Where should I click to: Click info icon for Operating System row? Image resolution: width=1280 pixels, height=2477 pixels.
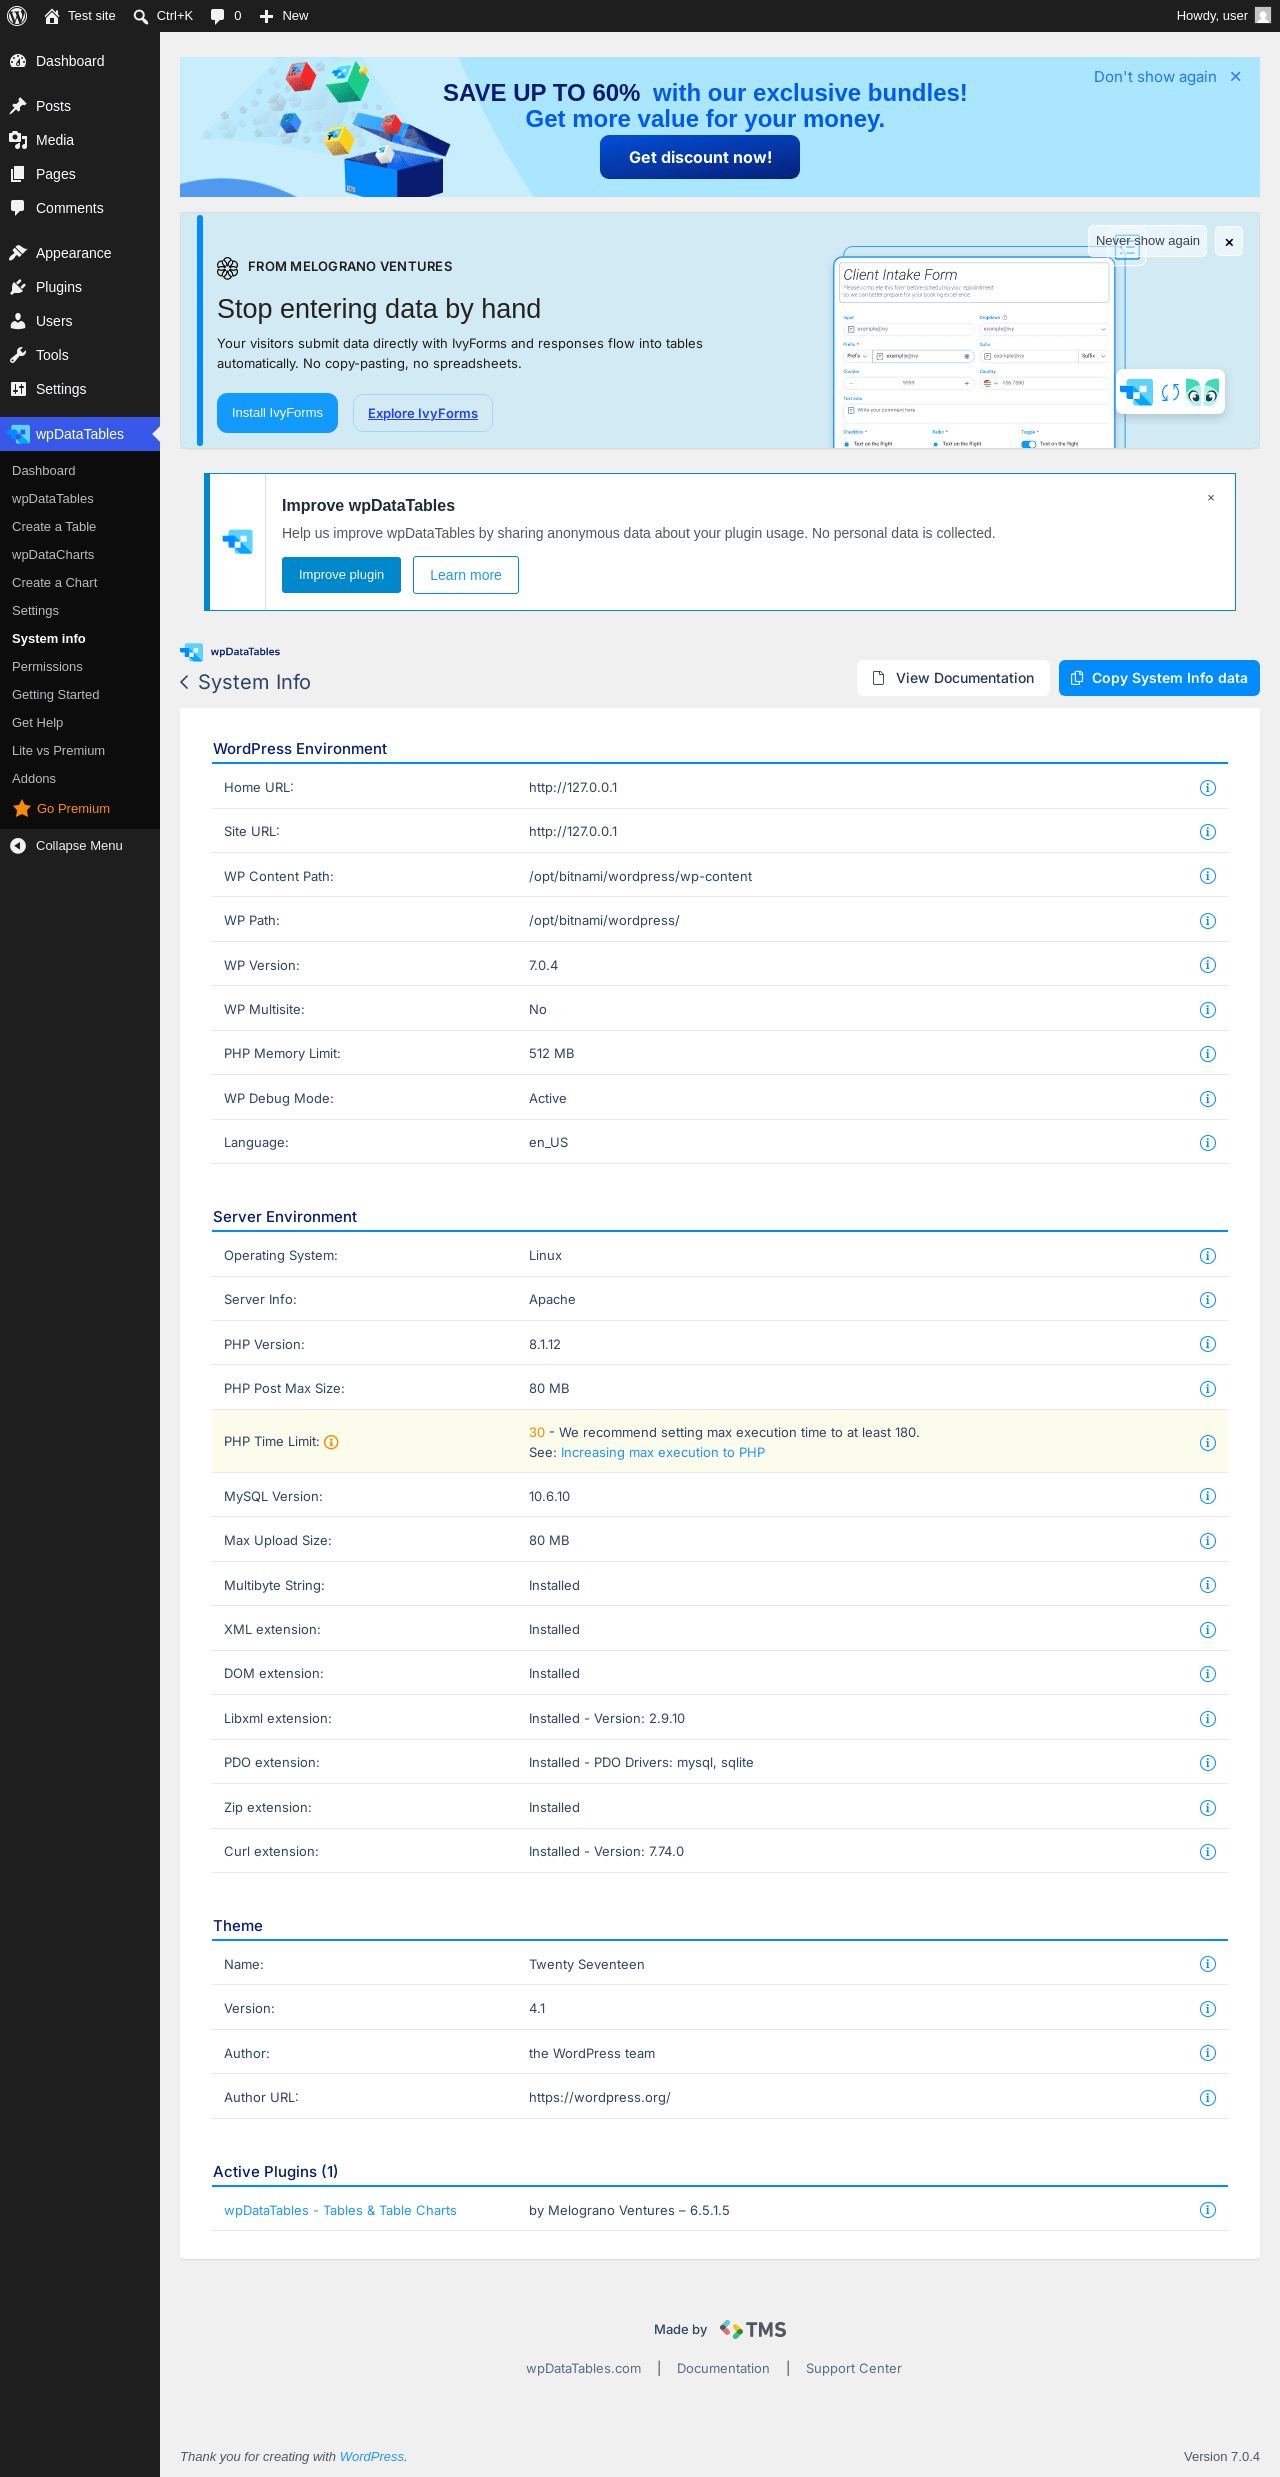[1208, 1256]
